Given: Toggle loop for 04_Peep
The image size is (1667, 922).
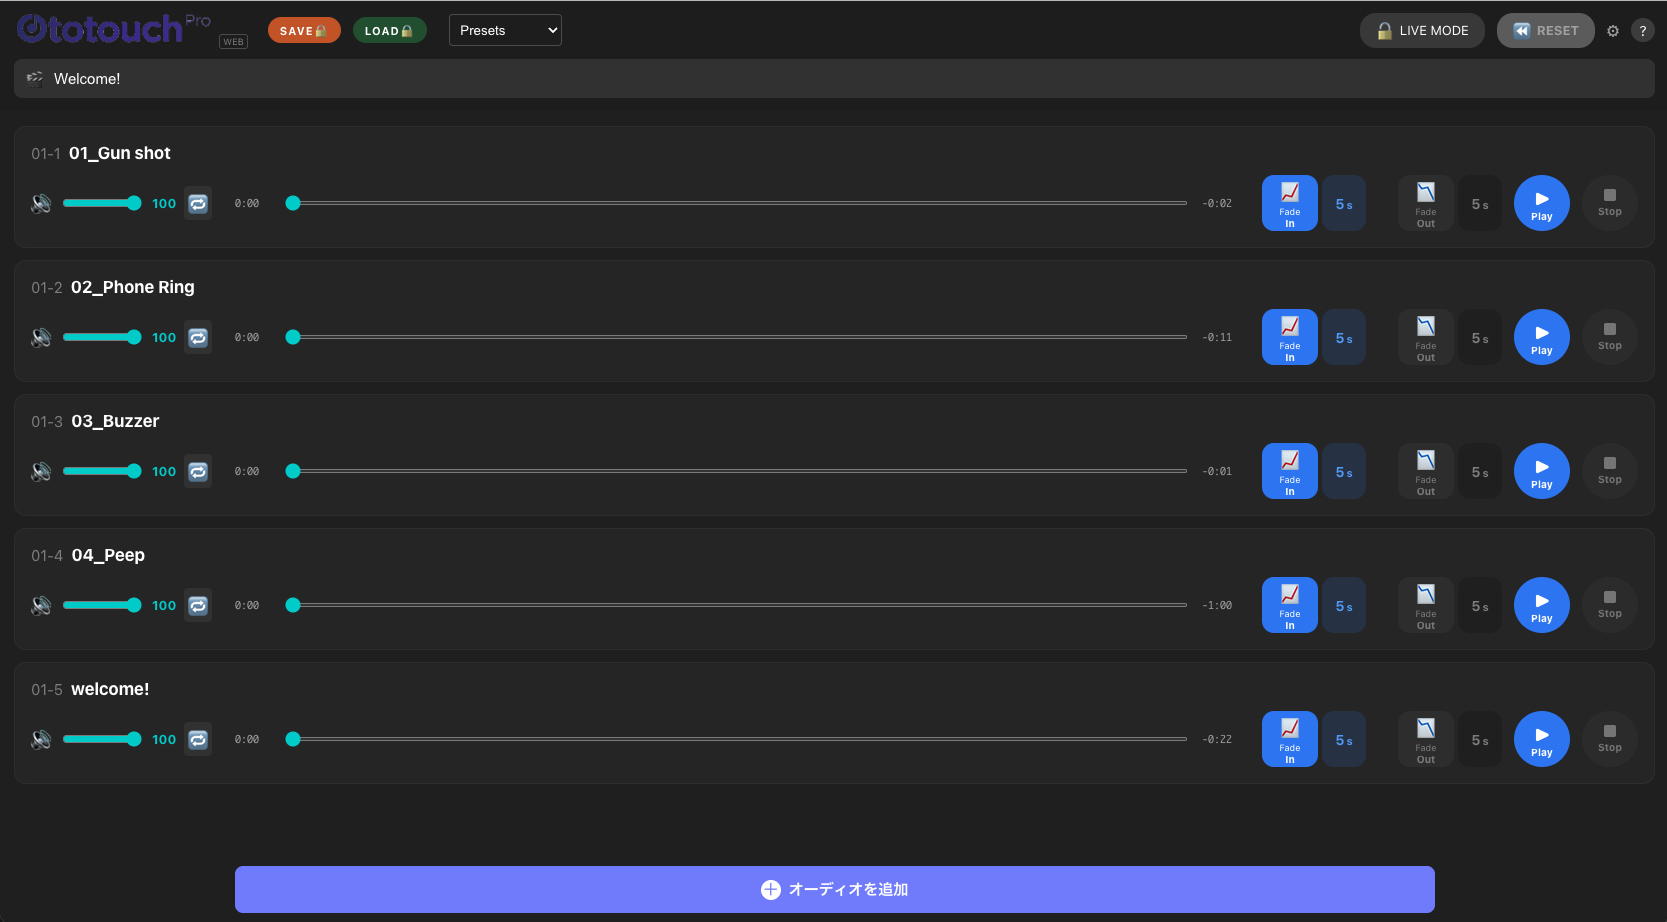Looking at the screenshot, I should pyautogui.click(x=198, y=605).
